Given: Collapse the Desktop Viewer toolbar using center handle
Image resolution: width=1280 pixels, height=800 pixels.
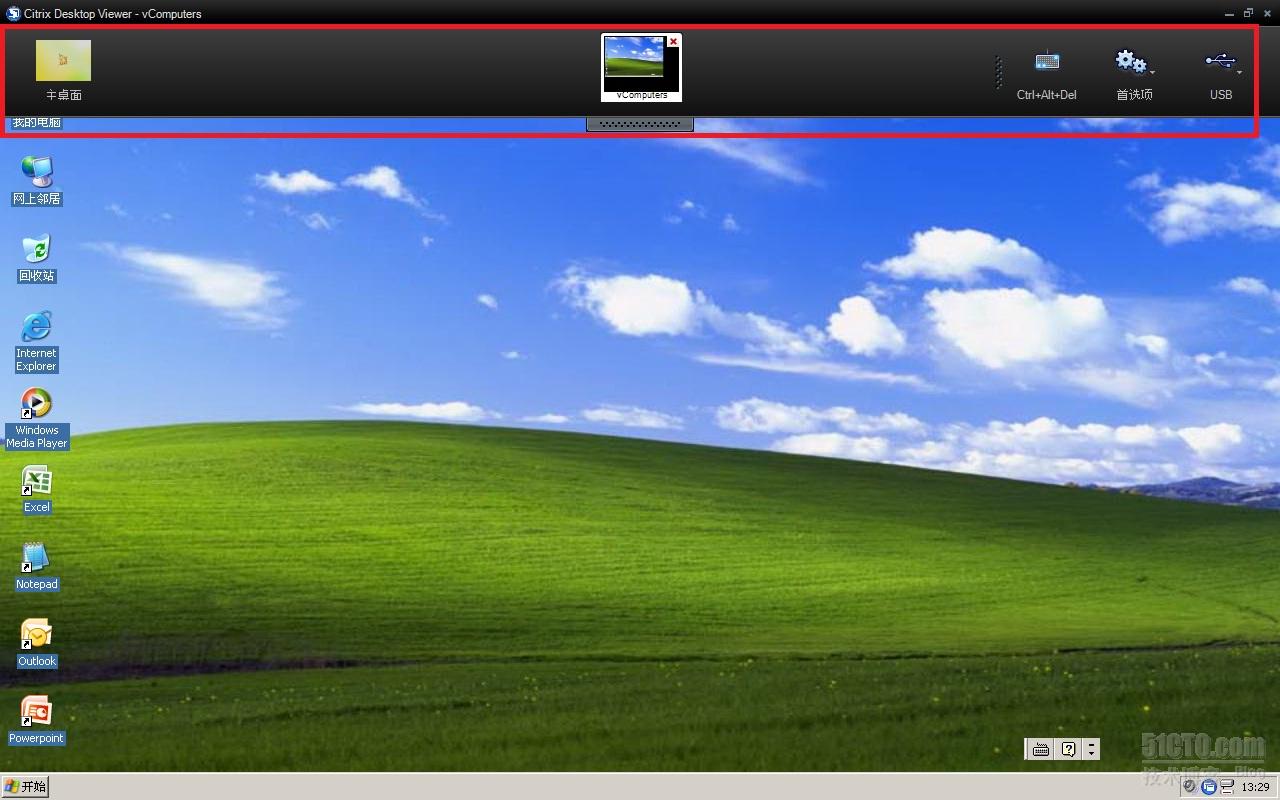Looking at the screenshot, I should pyautogui.click(x=640, y=125).
